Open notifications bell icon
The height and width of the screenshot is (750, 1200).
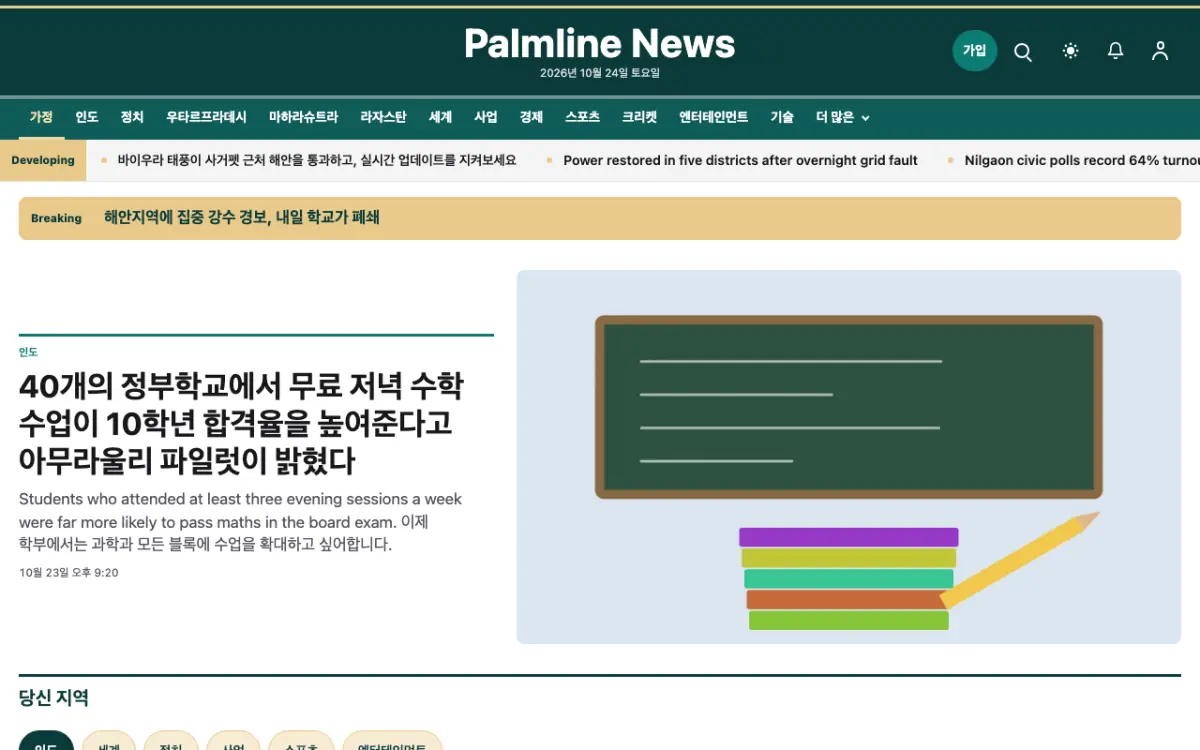[x=1116, y=51]
